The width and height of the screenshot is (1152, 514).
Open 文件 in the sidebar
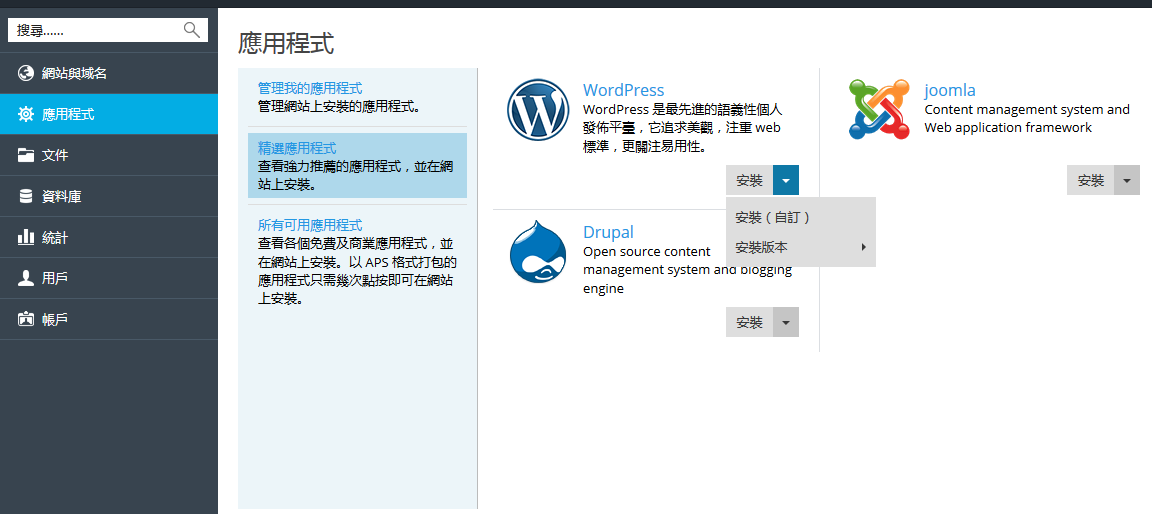click(x=109, y=155)
